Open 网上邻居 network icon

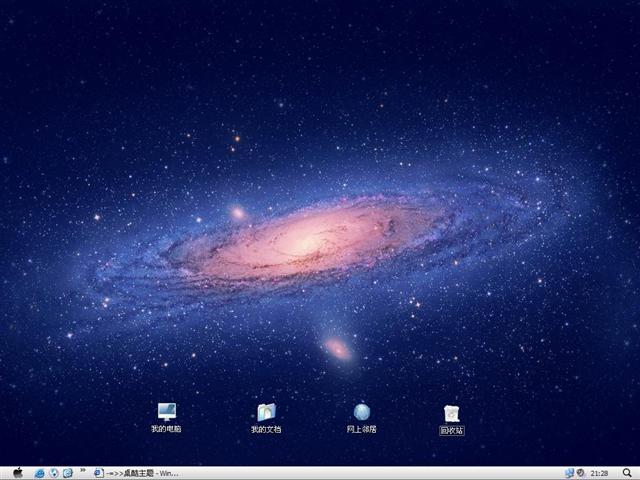[361, 412]
